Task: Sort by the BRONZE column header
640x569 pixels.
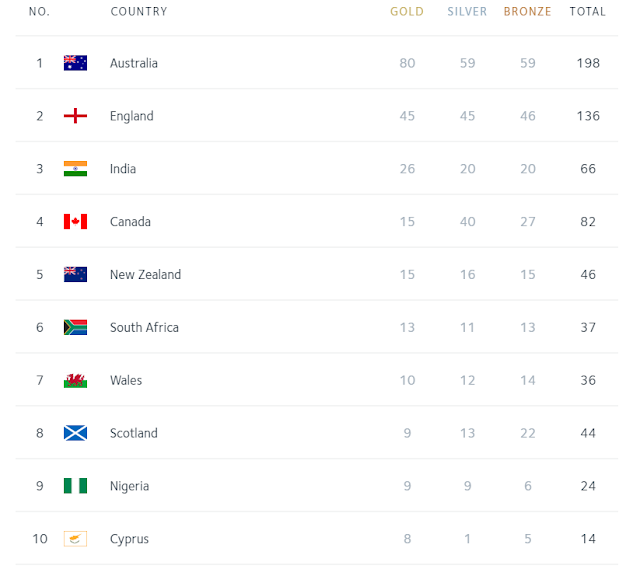Action: click(x=527, y=12)
